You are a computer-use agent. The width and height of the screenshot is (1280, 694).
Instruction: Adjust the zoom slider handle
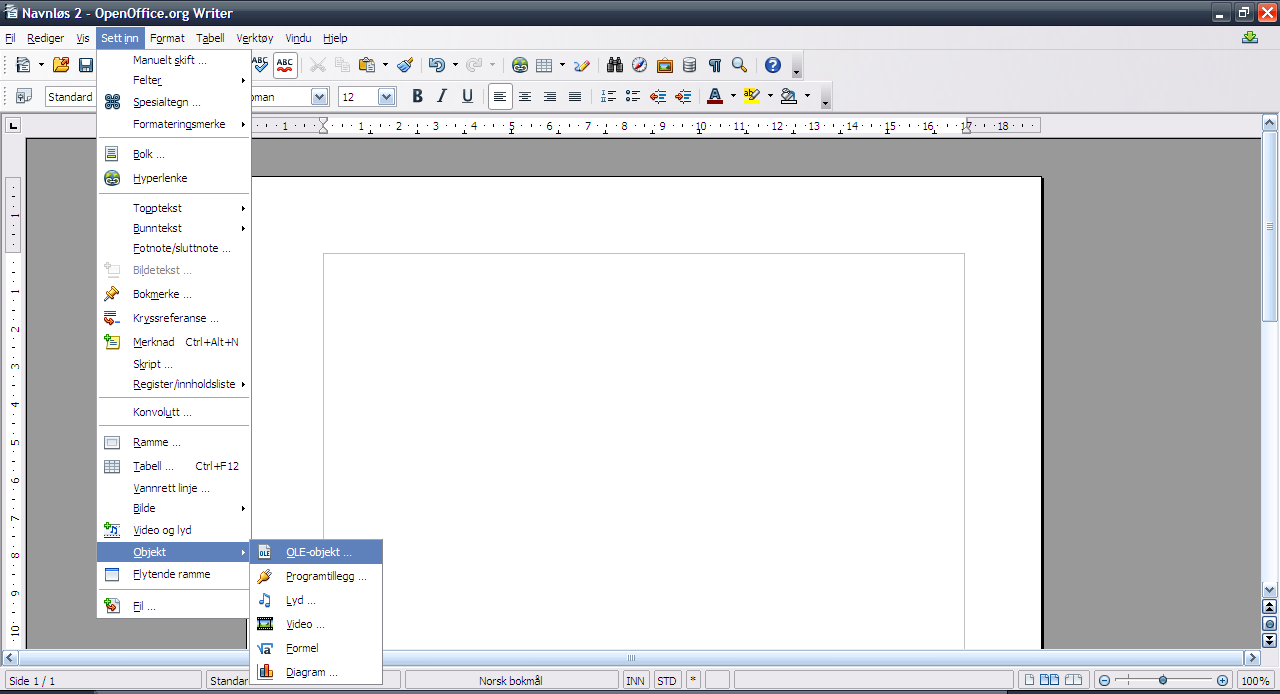[1163, 680]
